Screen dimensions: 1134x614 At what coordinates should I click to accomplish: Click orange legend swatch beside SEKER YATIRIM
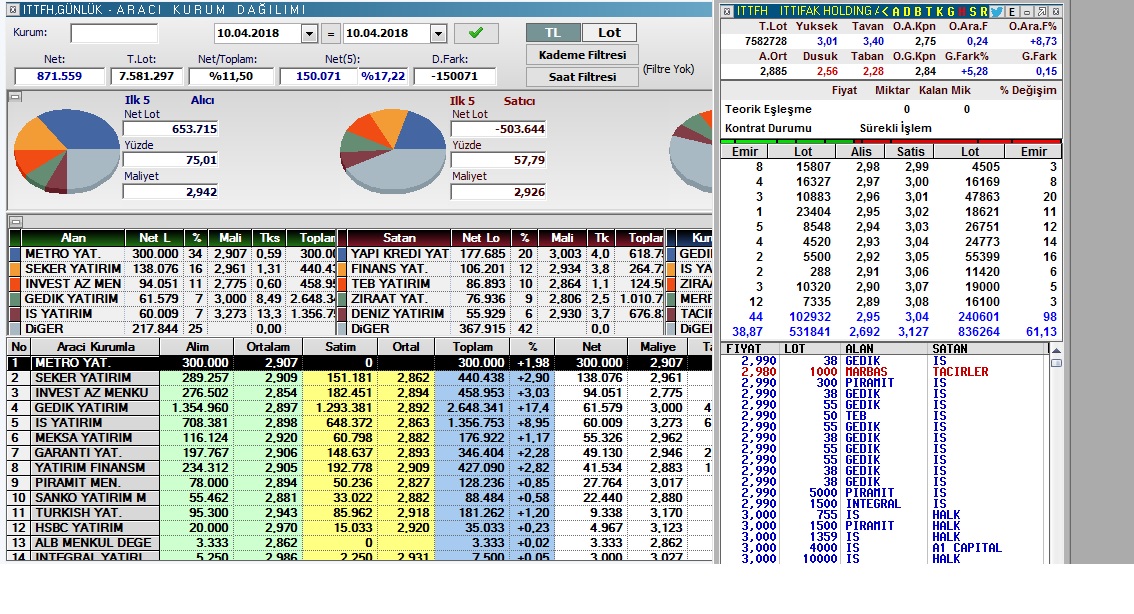point(15,269)
